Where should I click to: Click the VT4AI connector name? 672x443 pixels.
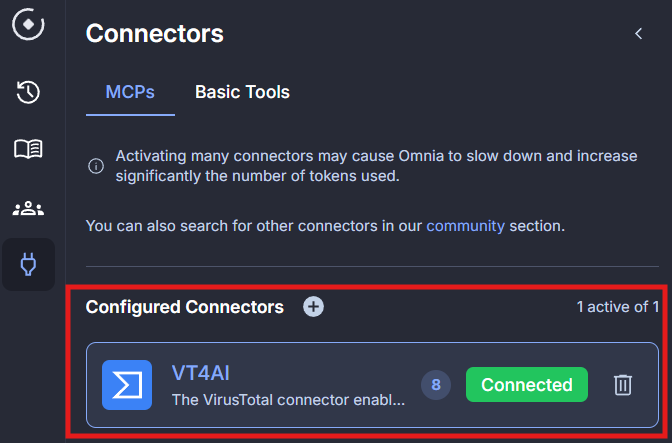pos(201,374)
